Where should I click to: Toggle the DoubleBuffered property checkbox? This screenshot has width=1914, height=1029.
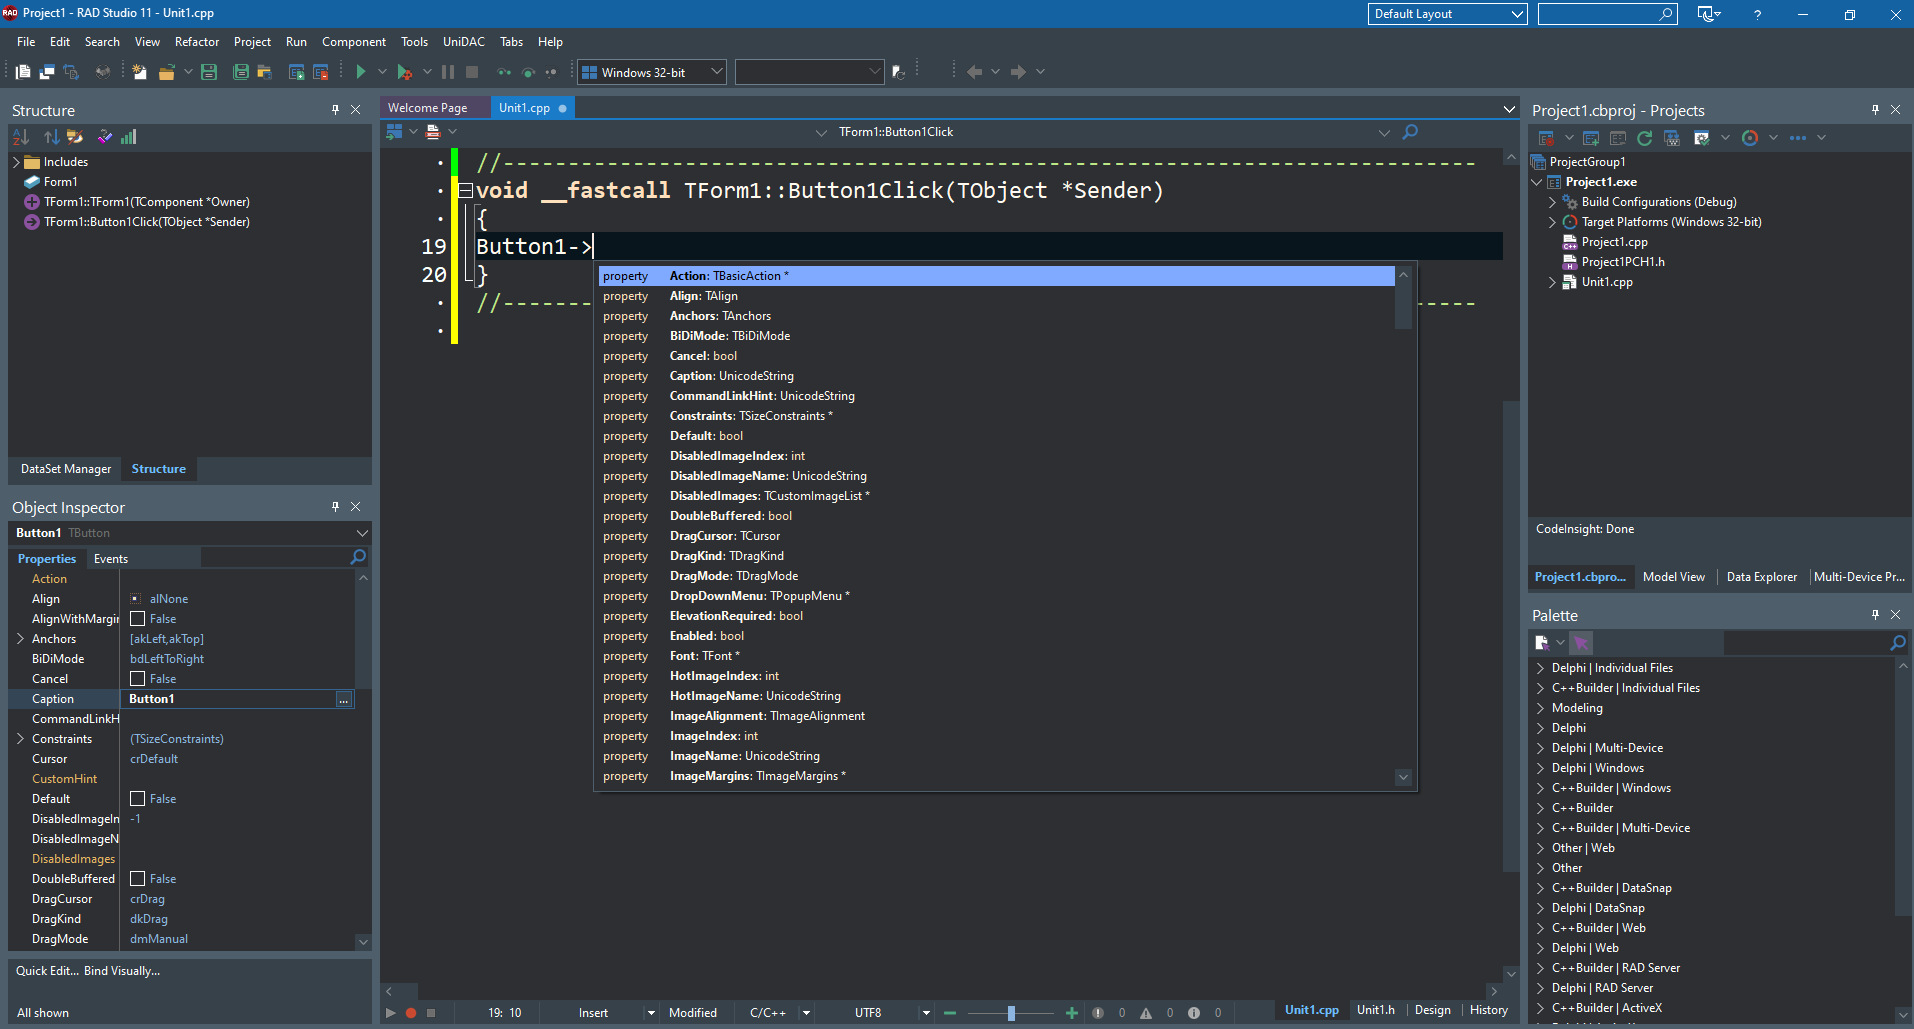138,879
